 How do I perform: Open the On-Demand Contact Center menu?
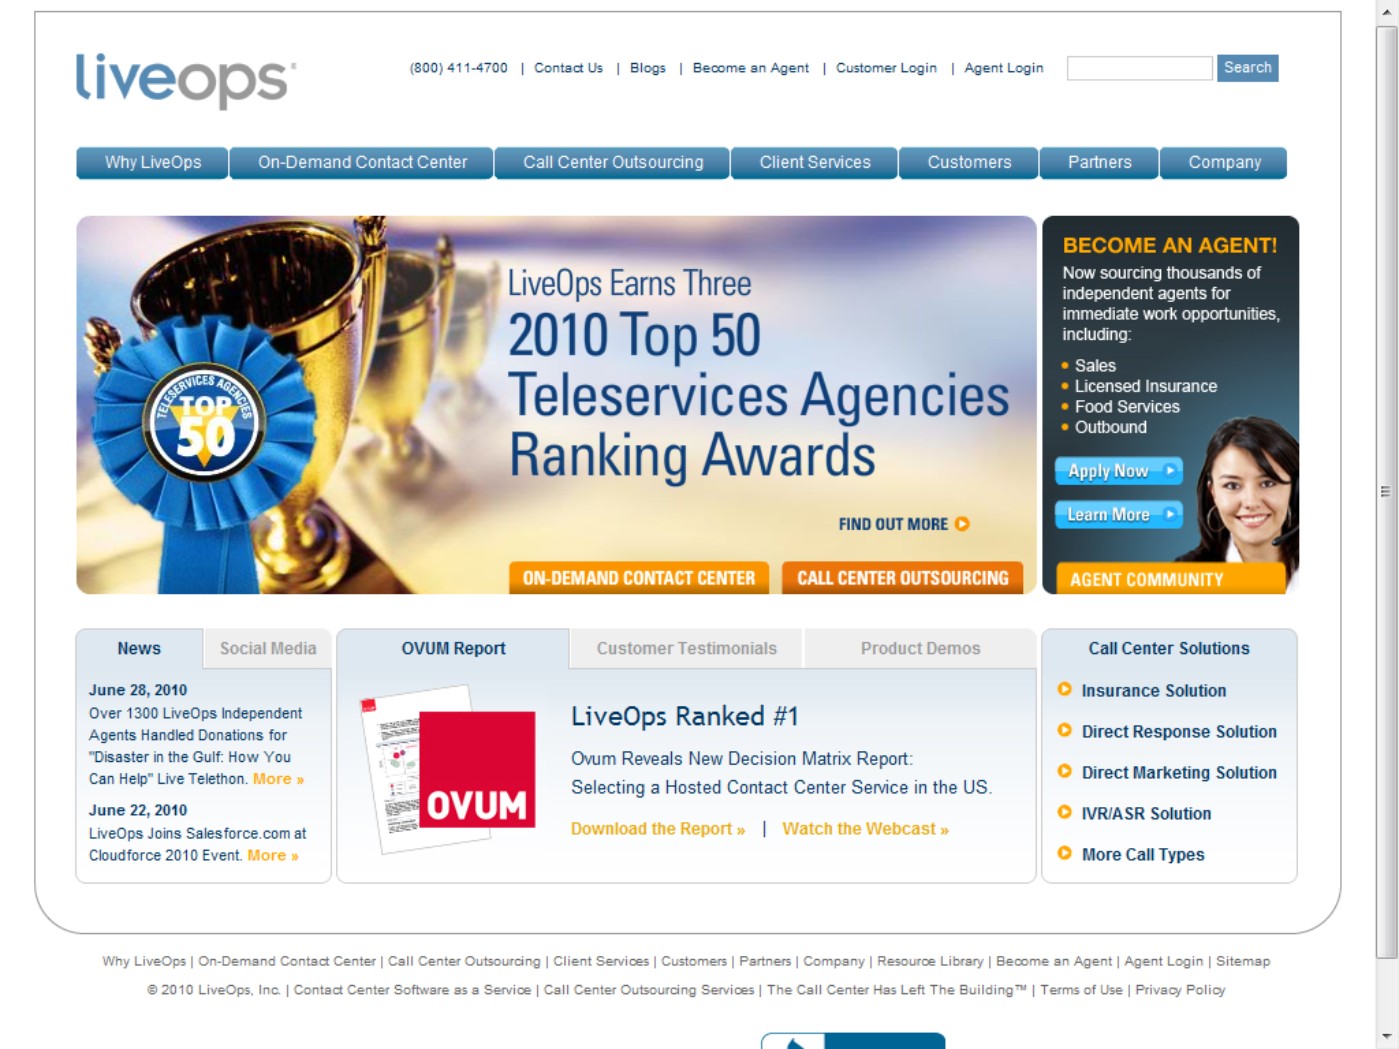(362, 163)
